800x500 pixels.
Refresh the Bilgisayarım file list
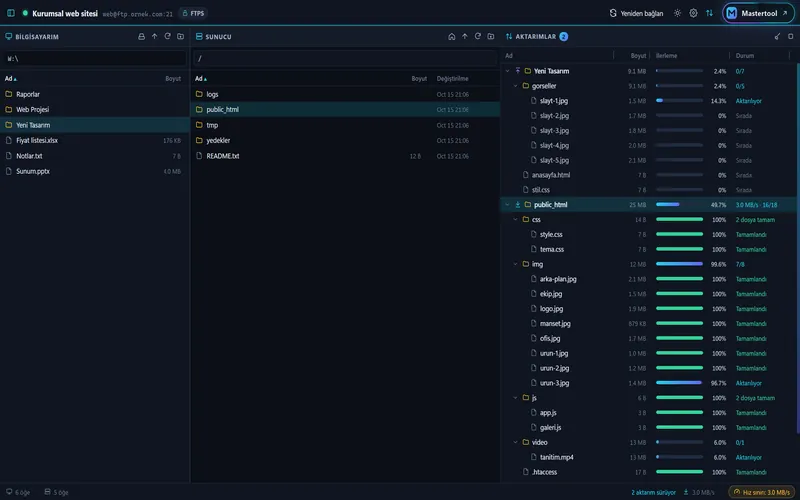167,37
